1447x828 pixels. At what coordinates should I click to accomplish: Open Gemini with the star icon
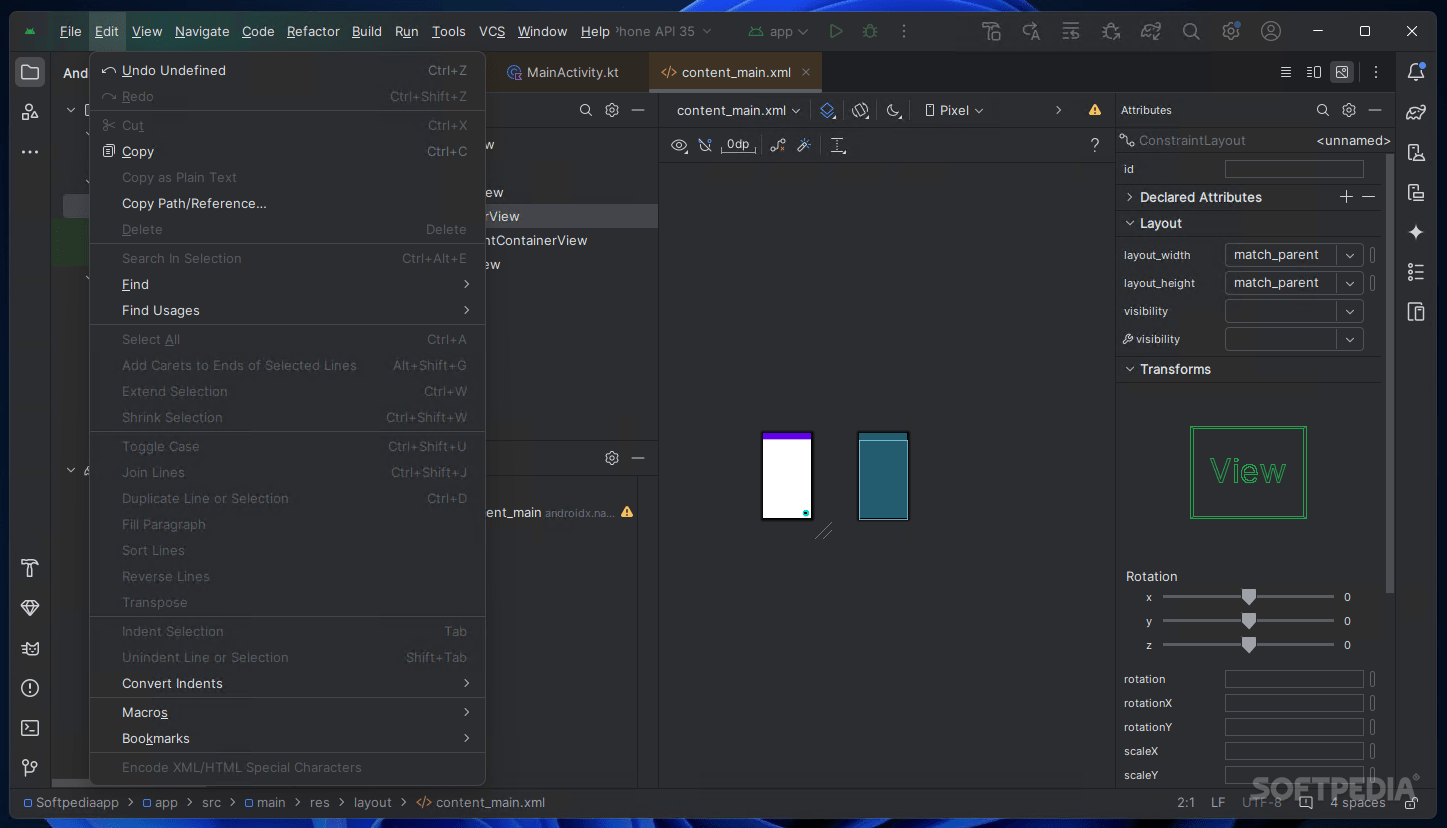click(x=1417, y=232)
